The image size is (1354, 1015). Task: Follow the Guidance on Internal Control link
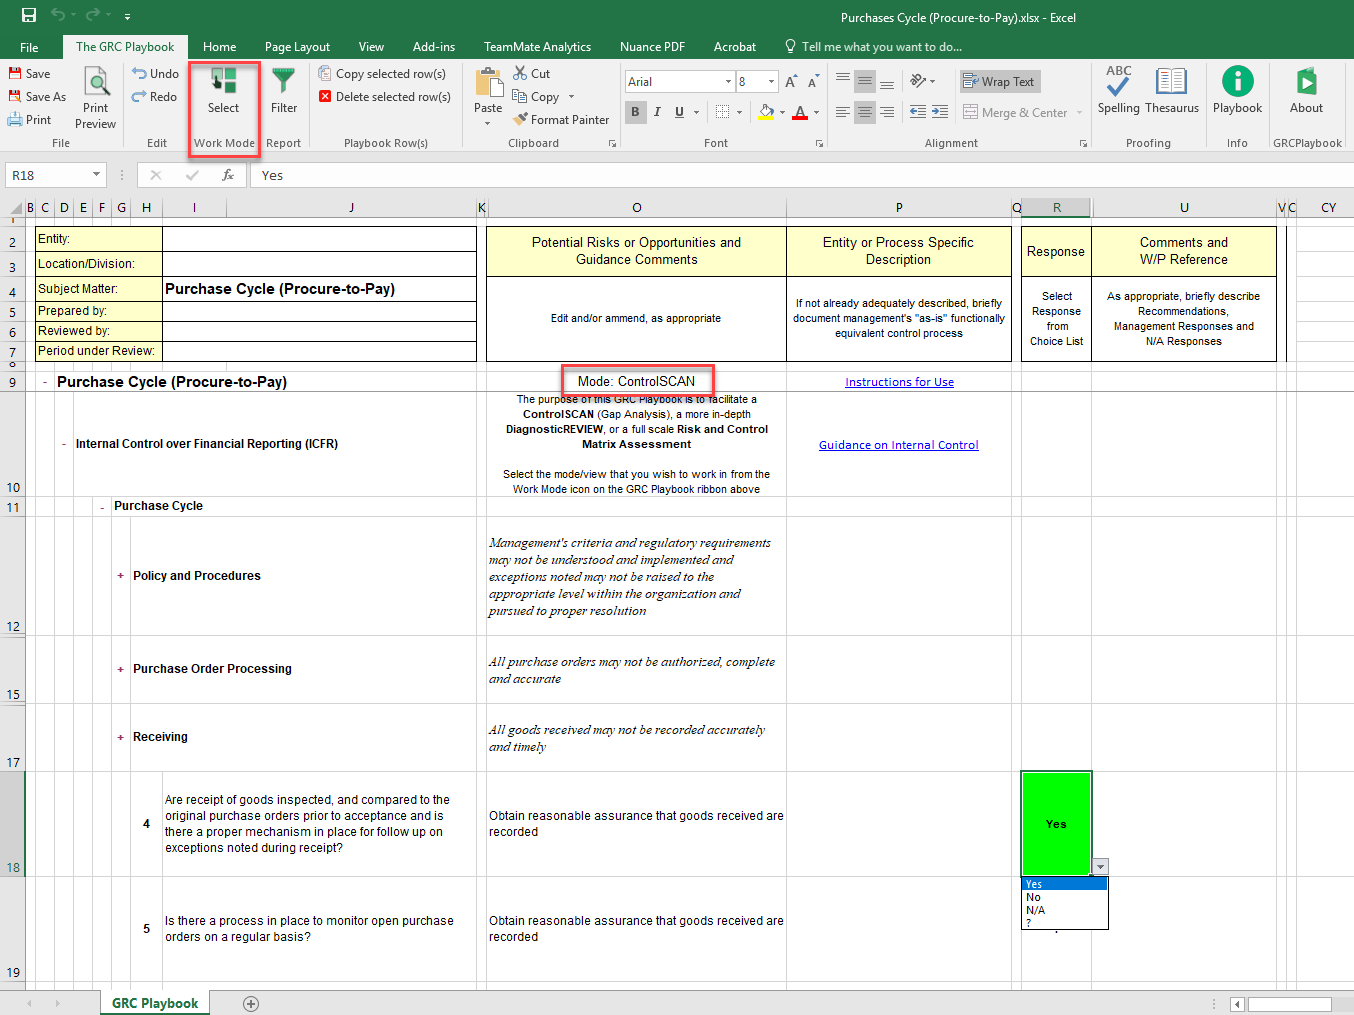898,445
